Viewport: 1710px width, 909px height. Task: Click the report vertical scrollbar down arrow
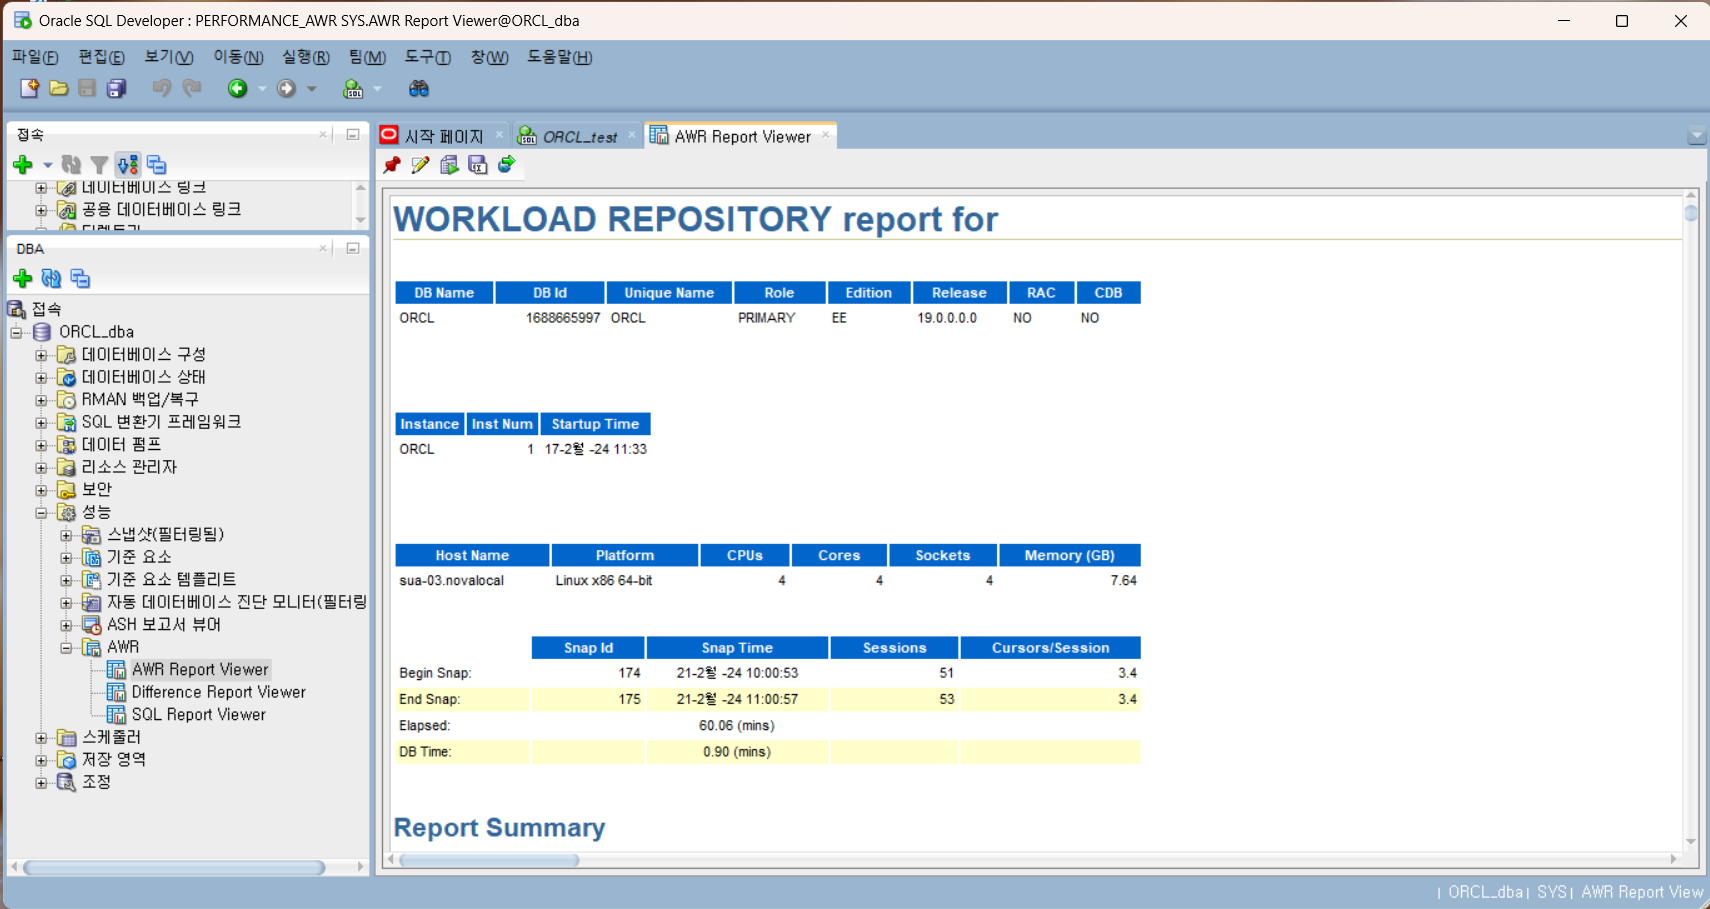pyautogui.click(x=1691, y=842)
